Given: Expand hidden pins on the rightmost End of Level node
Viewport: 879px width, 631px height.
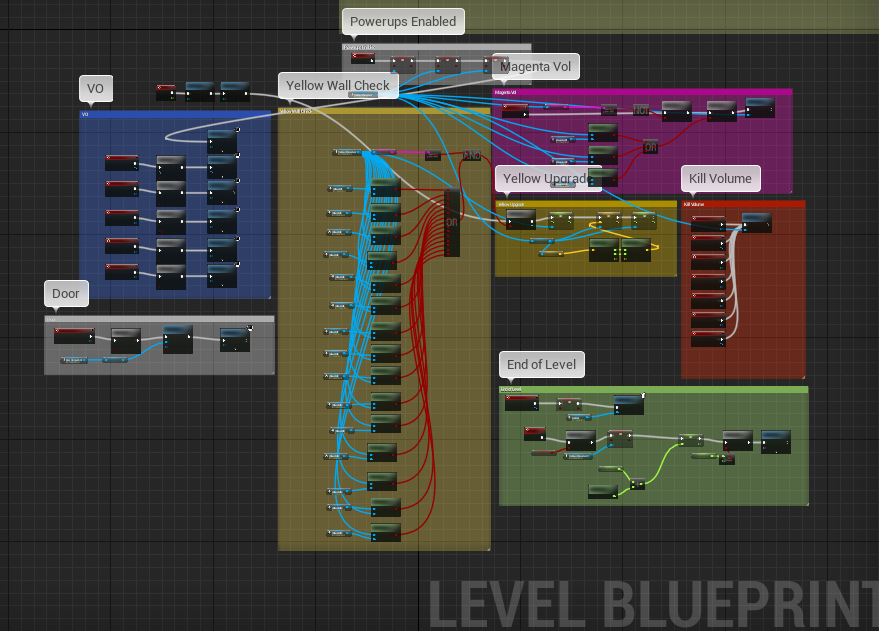Looking at the screenshot, I should tap(776, 452).
